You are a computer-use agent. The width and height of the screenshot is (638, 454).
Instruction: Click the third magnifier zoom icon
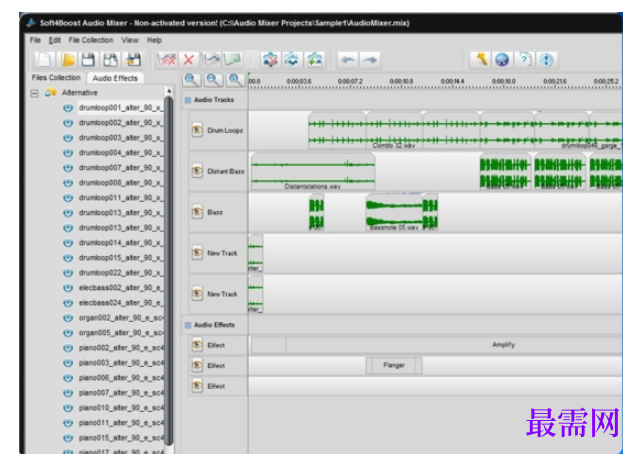coord(236,80)
